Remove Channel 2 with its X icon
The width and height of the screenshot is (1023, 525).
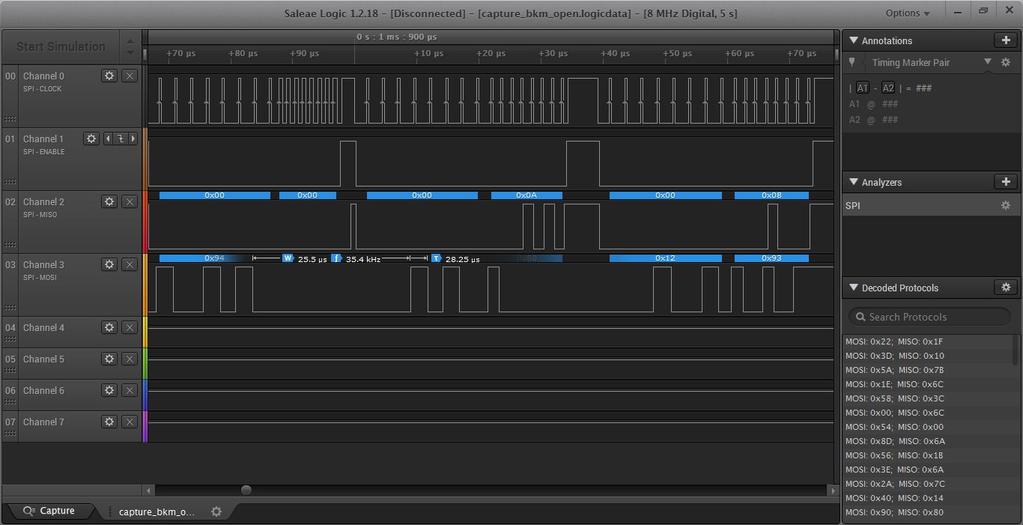click(x=130, y=202)
